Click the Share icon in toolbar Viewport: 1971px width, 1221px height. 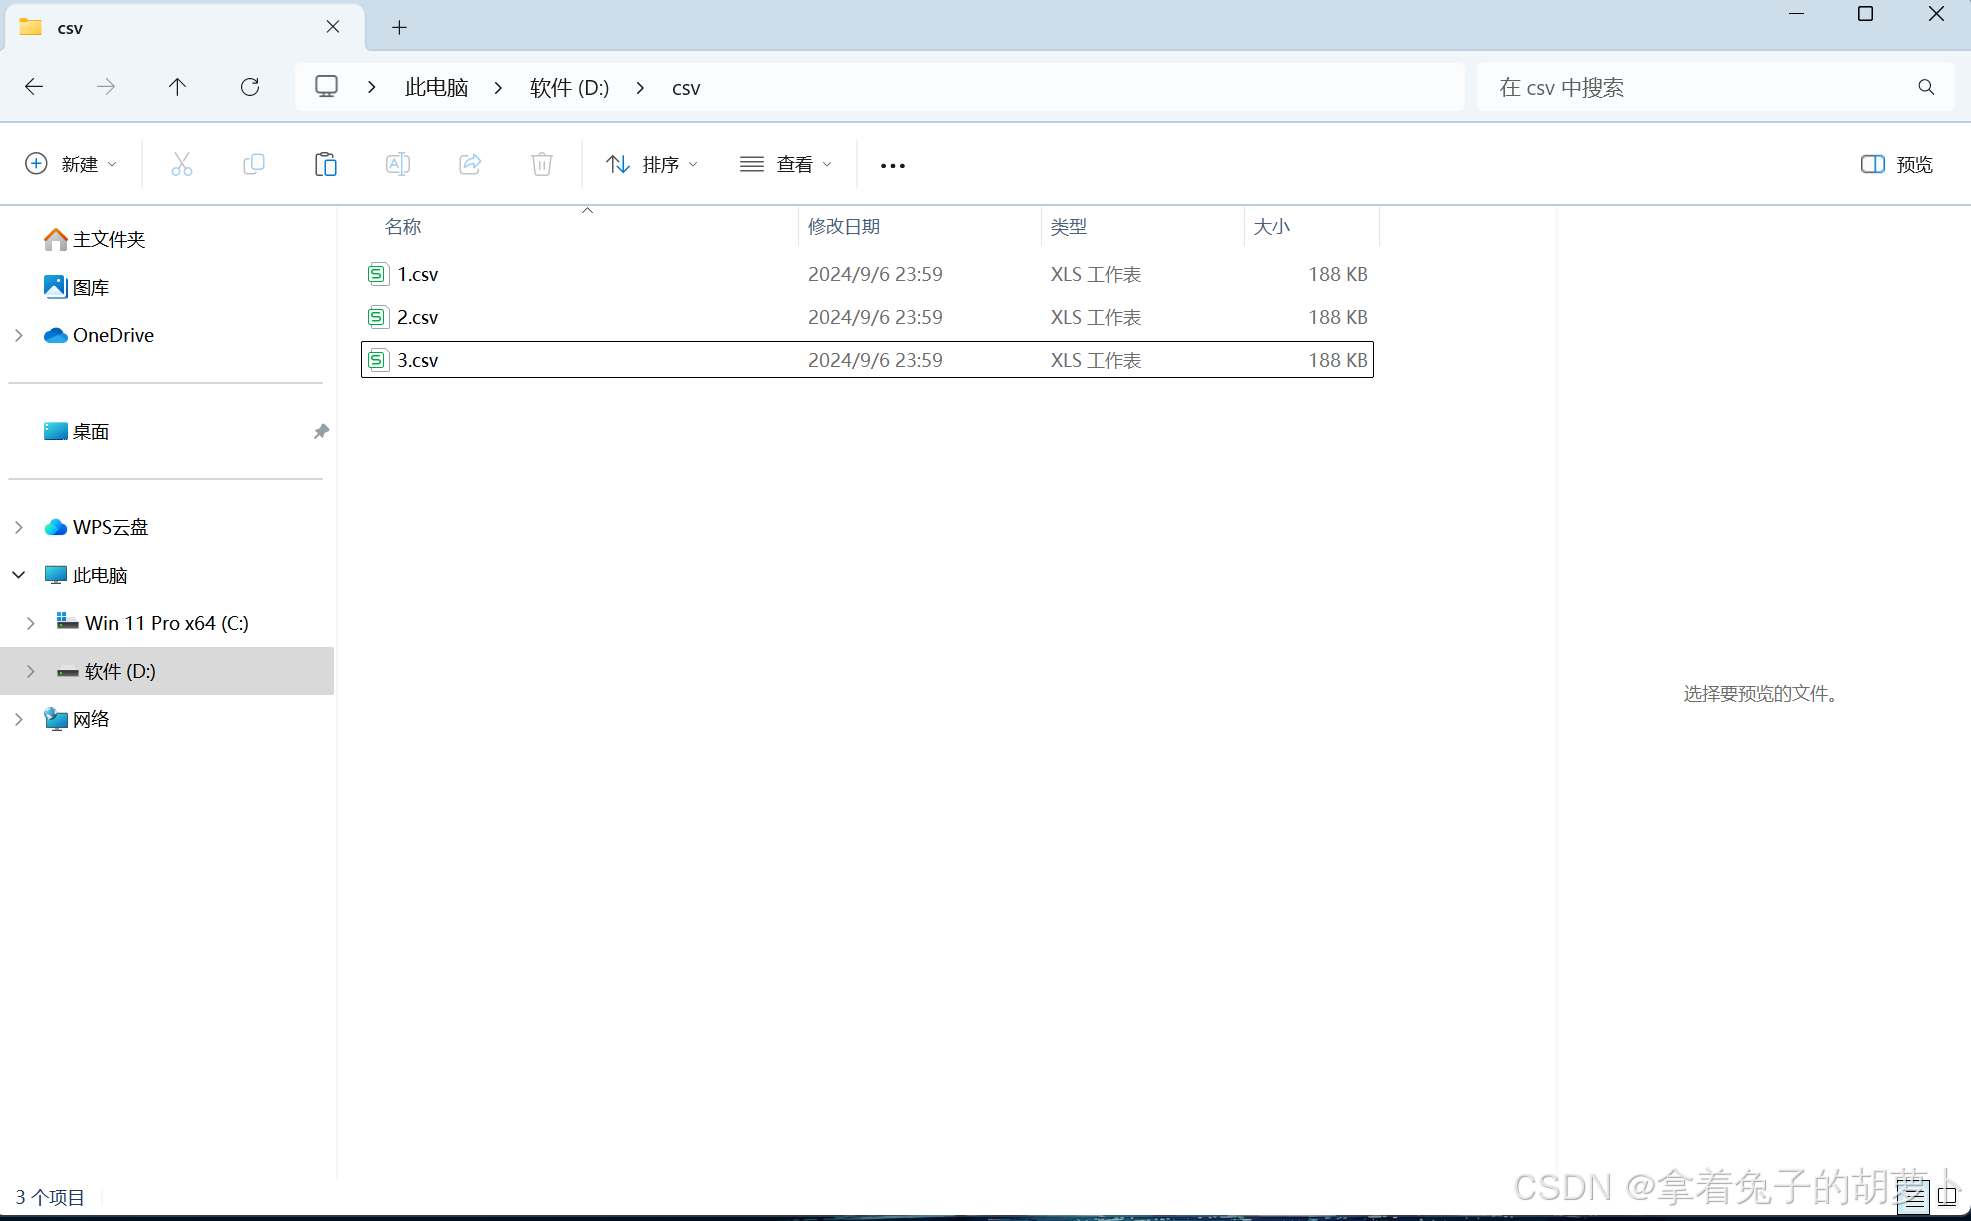point(470,164)
